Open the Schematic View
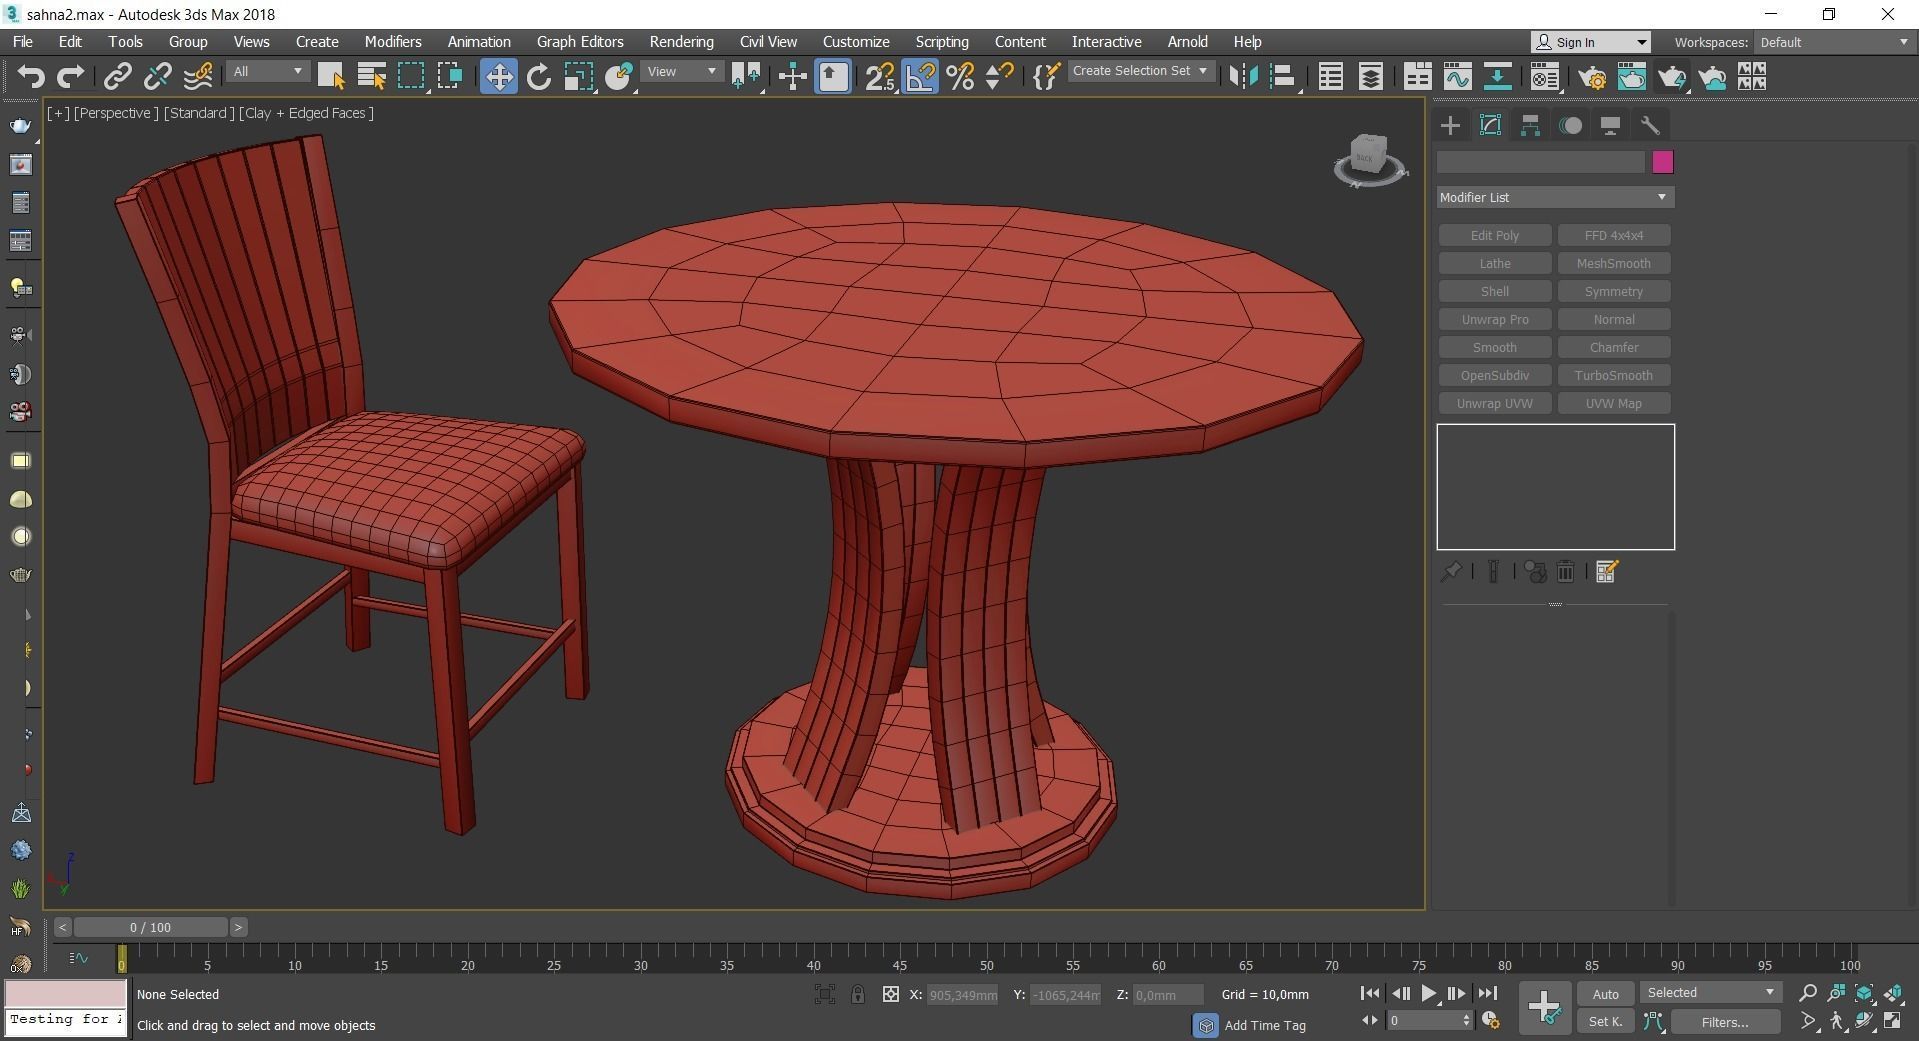1919x1041 pixels. point(1497,77)
